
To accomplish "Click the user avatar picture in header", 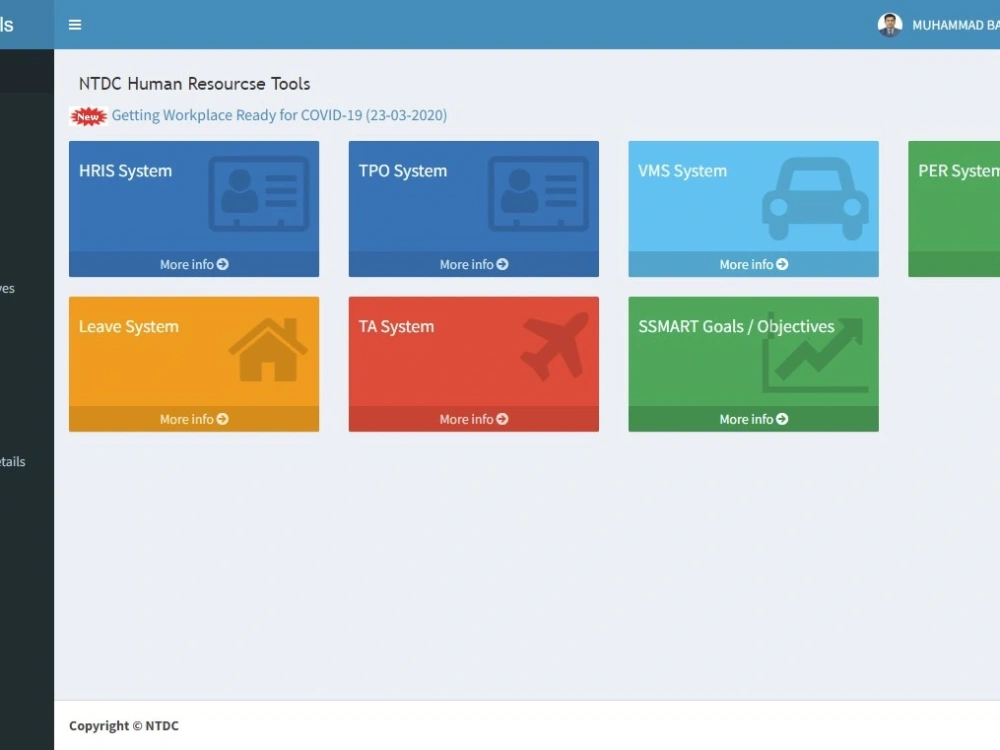I will click(890, 25).
